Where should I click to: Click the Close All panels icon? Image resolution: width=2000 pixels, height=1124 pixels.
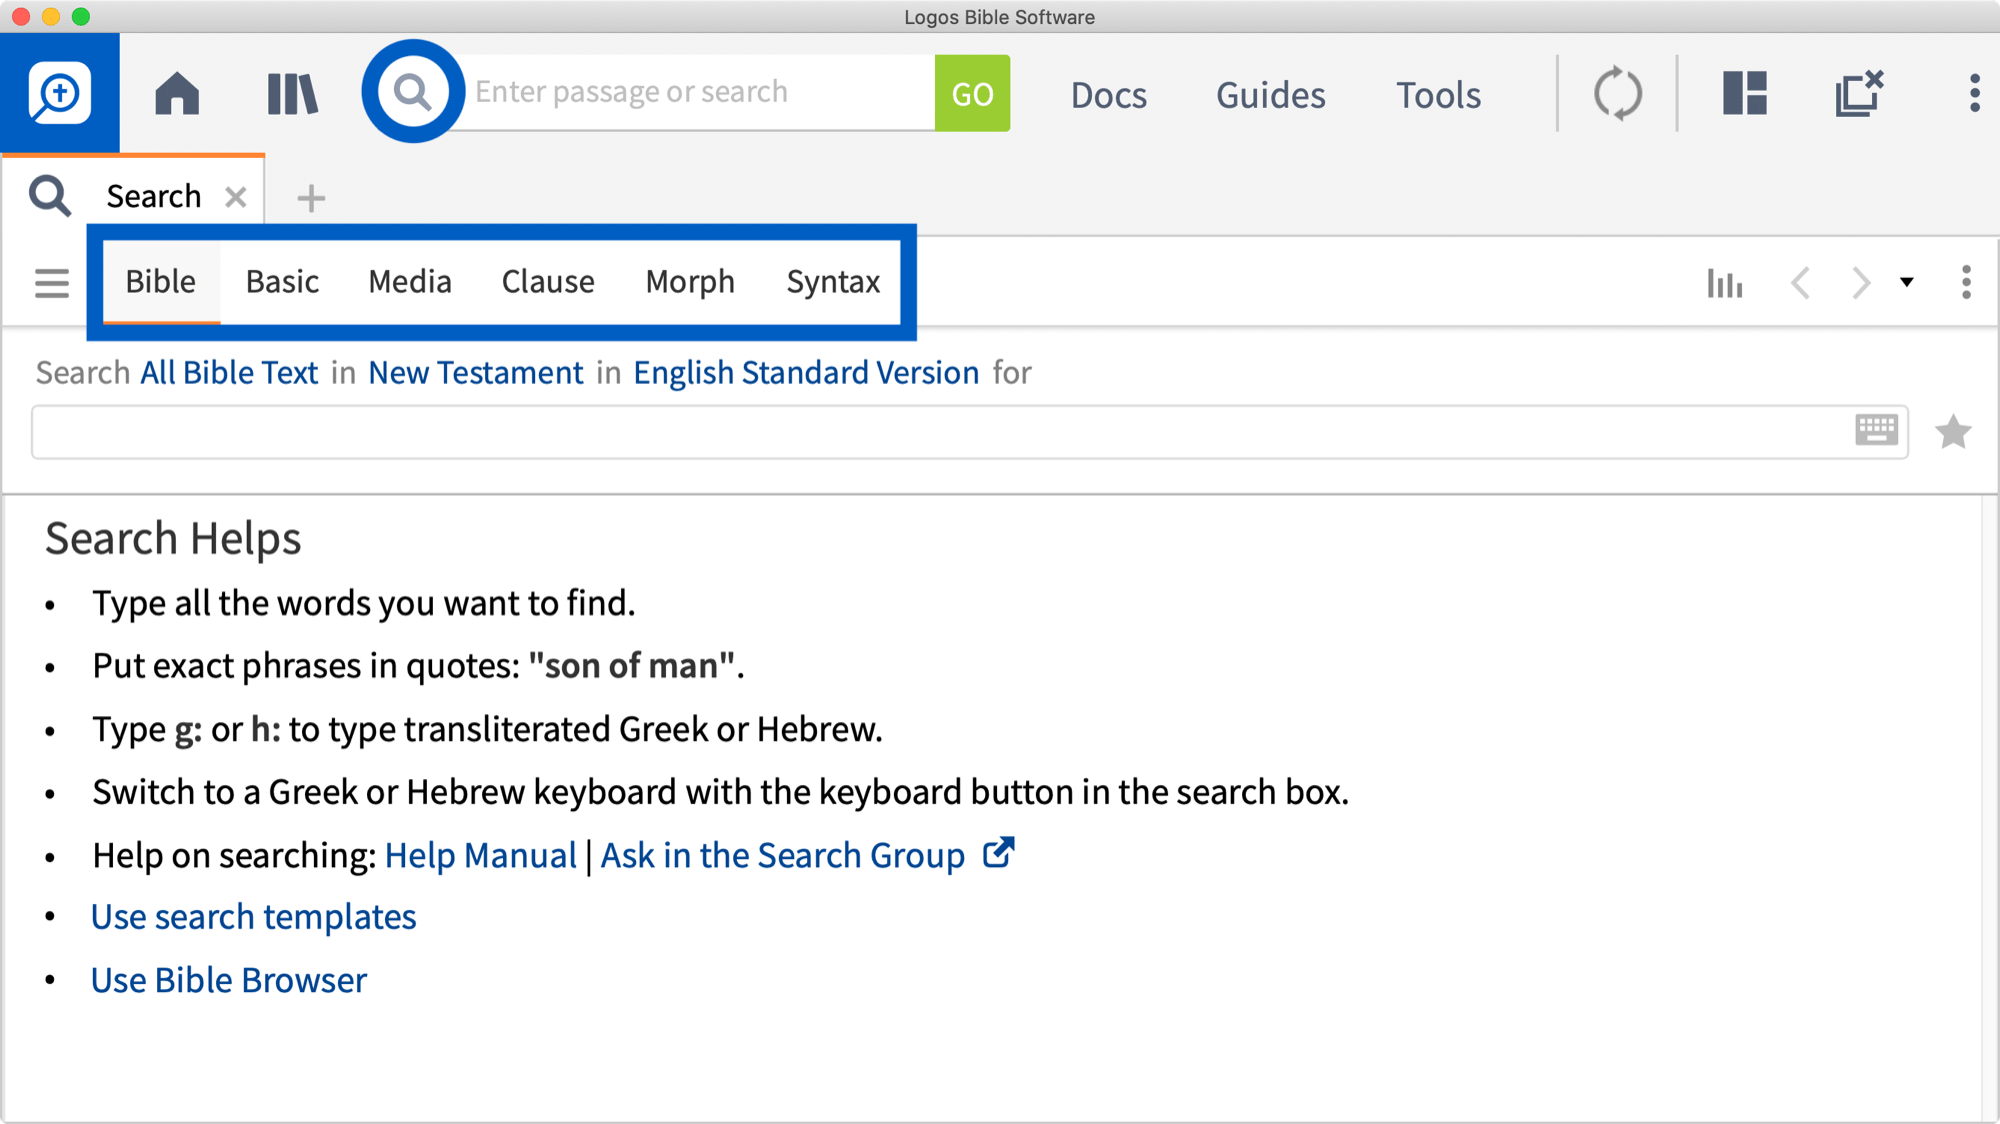pos(1859,93)
